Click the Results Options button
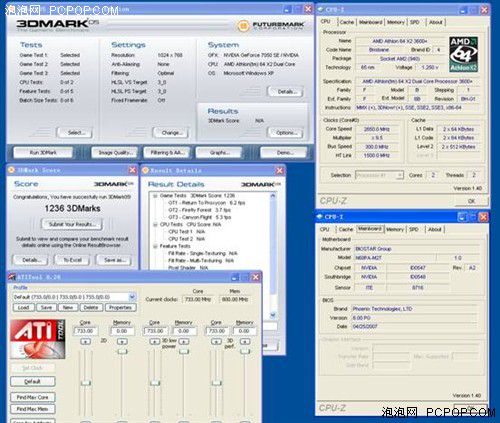The height and width of the screenshot is (423, 500). pos(285,133)
